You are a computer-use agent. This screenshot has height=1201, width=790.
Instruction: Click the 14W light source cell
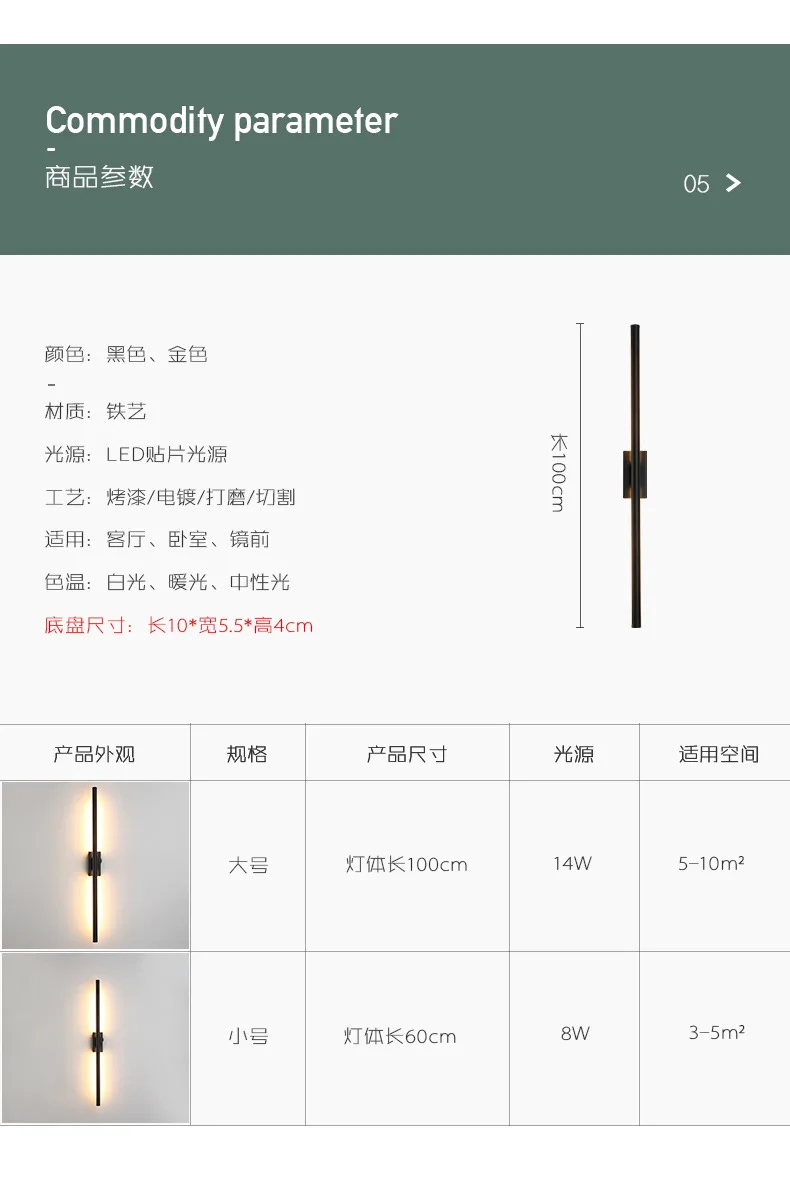[x=572, y=863]
